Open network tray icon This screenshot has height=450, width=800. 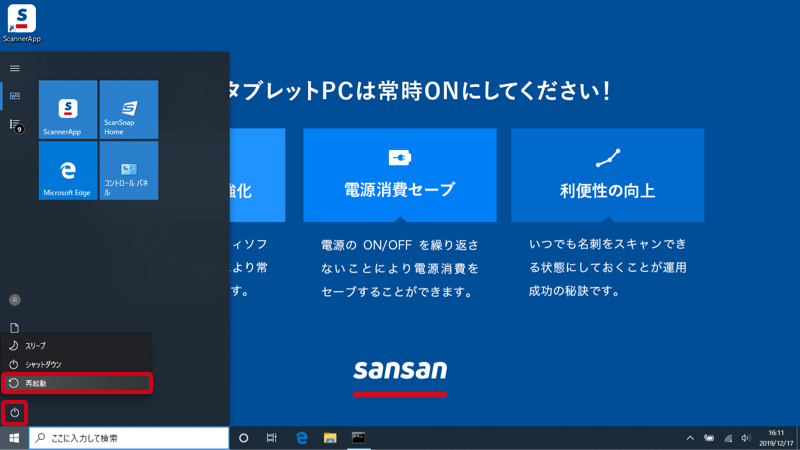728,438
